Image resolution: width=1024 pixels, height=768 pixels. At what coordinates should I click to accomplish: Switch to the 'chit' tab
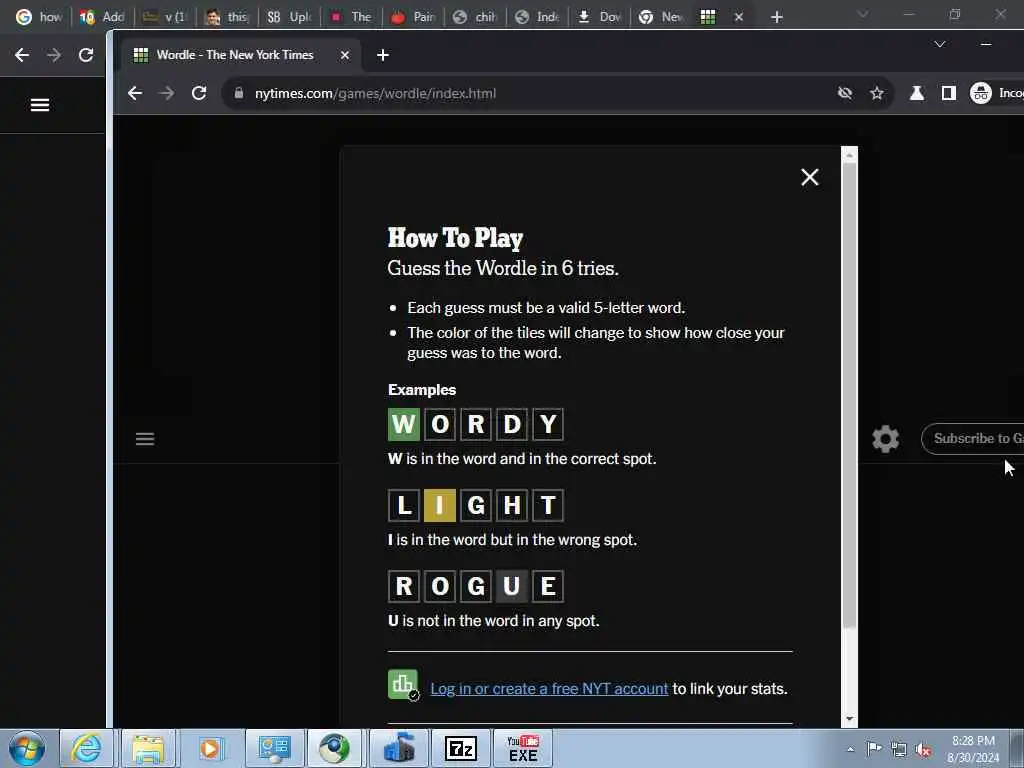[x=475, y=17]
